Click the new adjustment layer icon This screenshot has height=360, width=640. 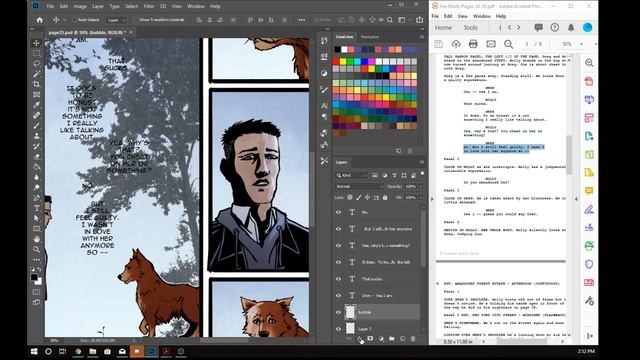[381, 339]
